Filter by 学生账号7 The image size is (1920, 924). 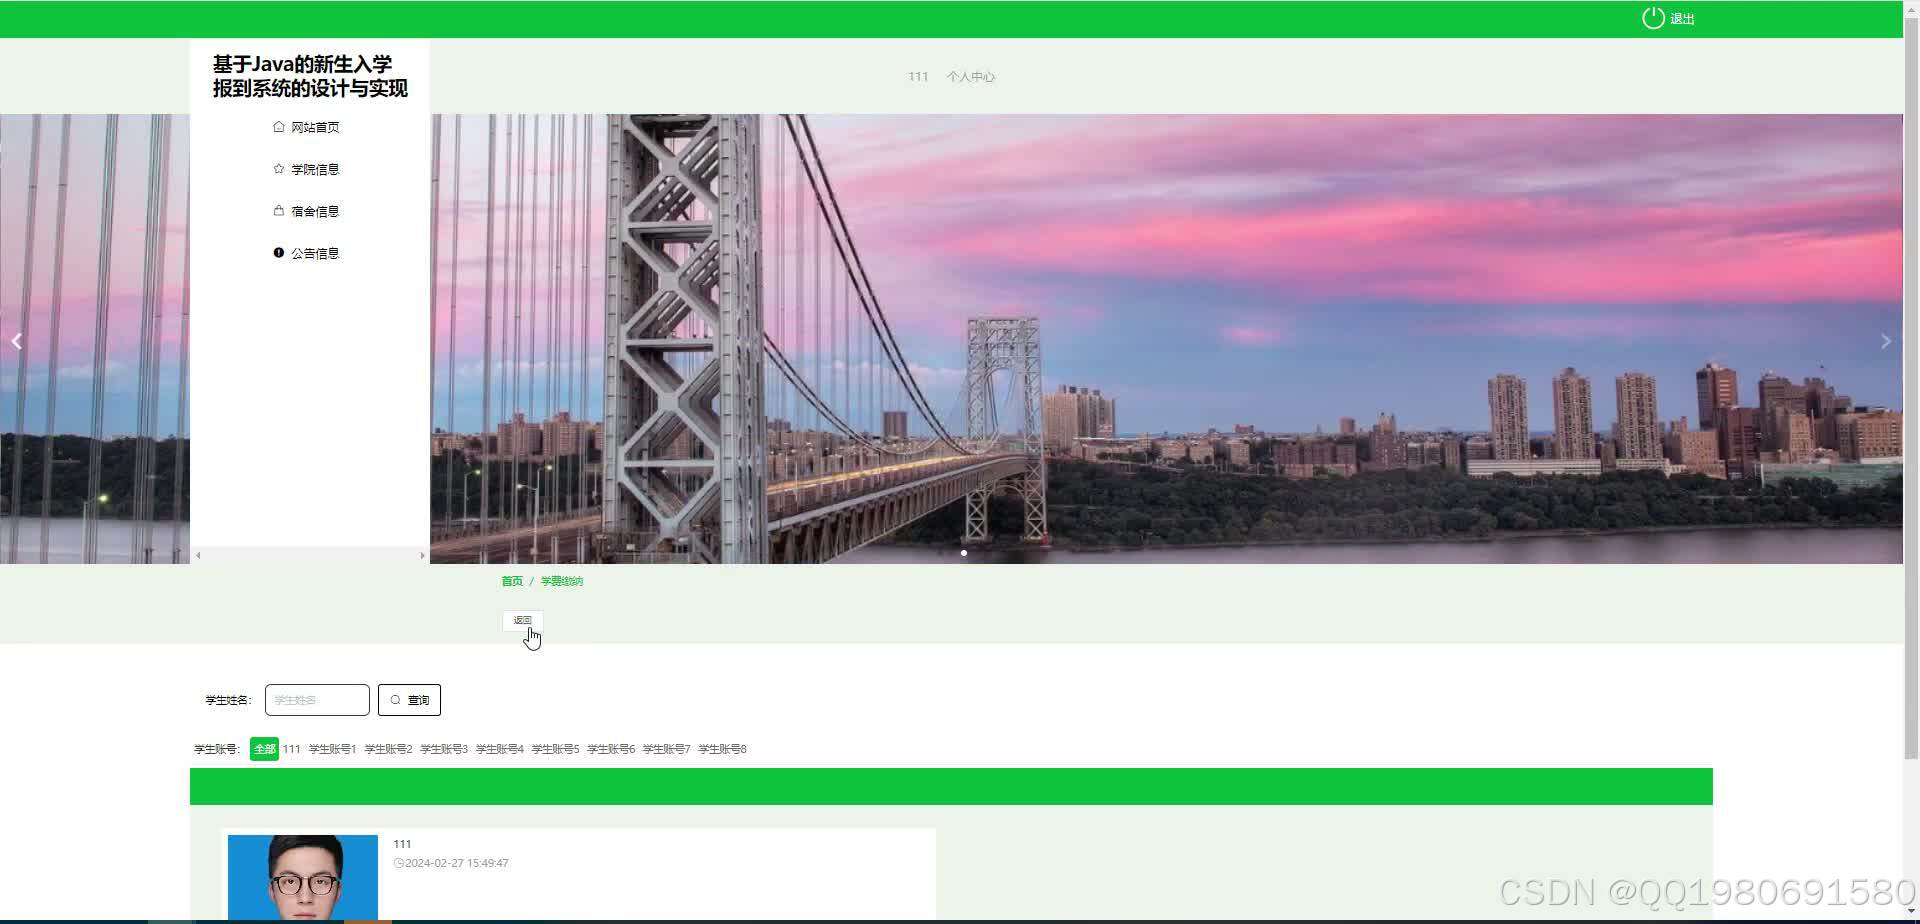(666, 749)
